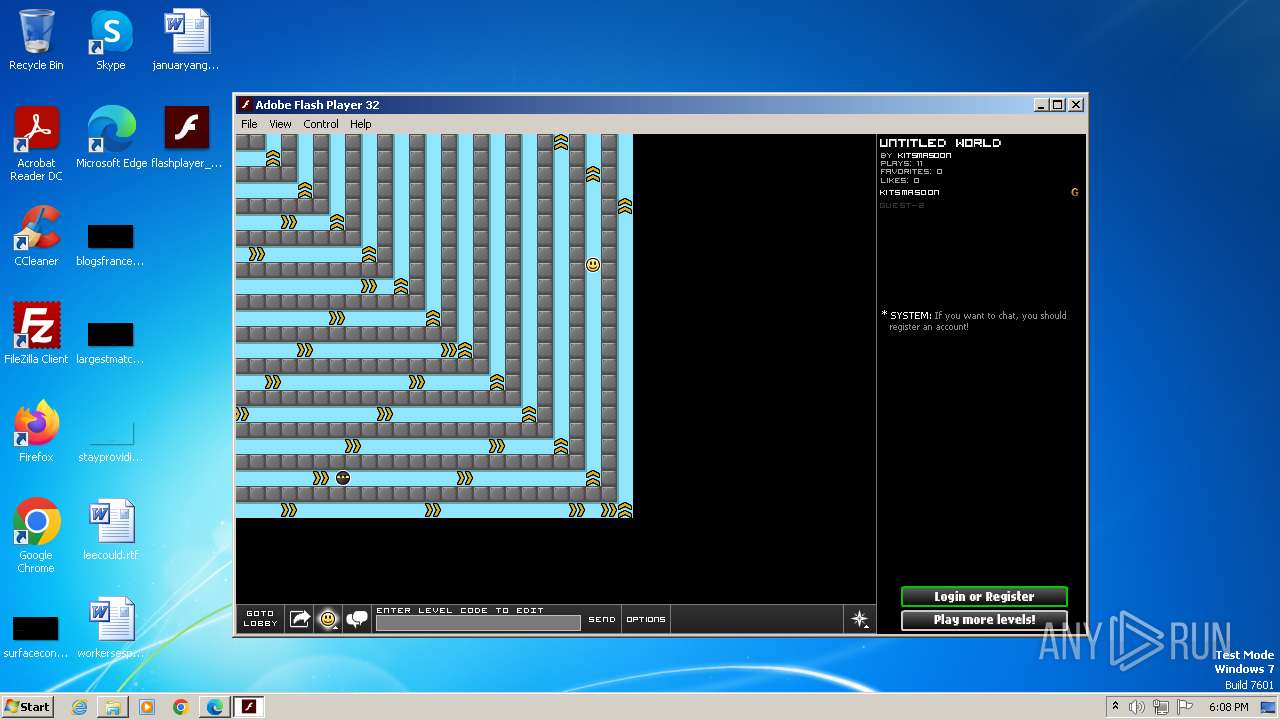Viewport: 1280px width, 720px height.
Task: Click Play more levels button
Action: pyautogui.click(x=984, y=620)
